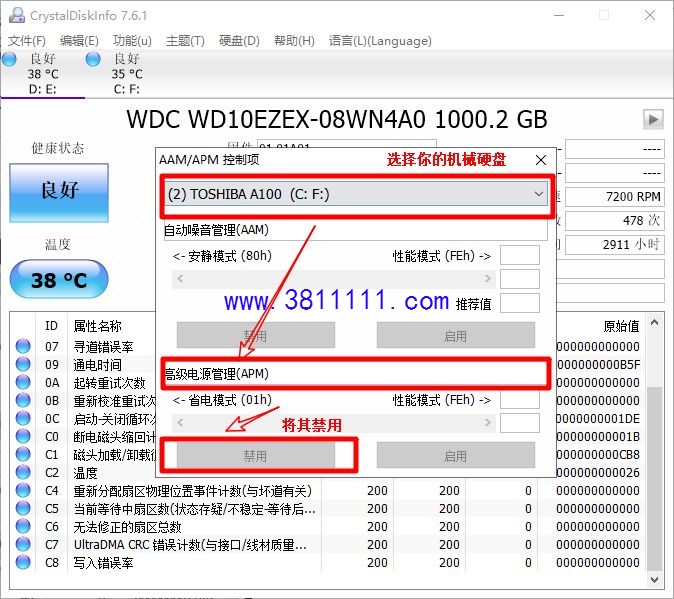Click value box beside APM 性能模式 (FEh)
Viewport: 674px width, 599px height.
(x=520, y=399)
